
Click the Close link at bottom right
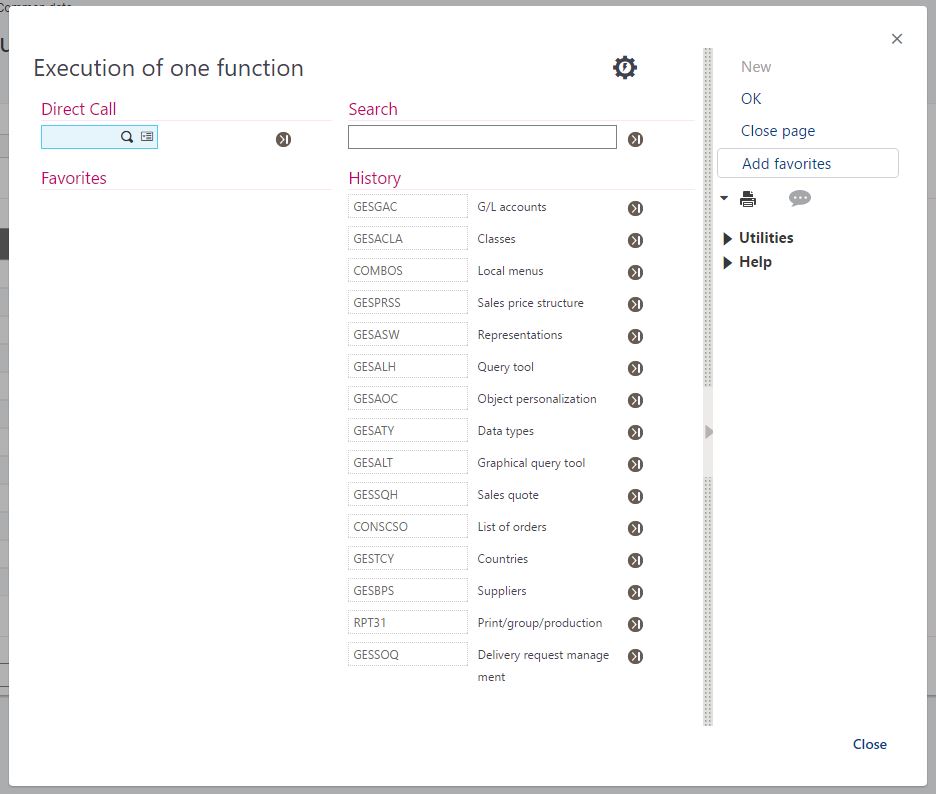click(869, 744)
